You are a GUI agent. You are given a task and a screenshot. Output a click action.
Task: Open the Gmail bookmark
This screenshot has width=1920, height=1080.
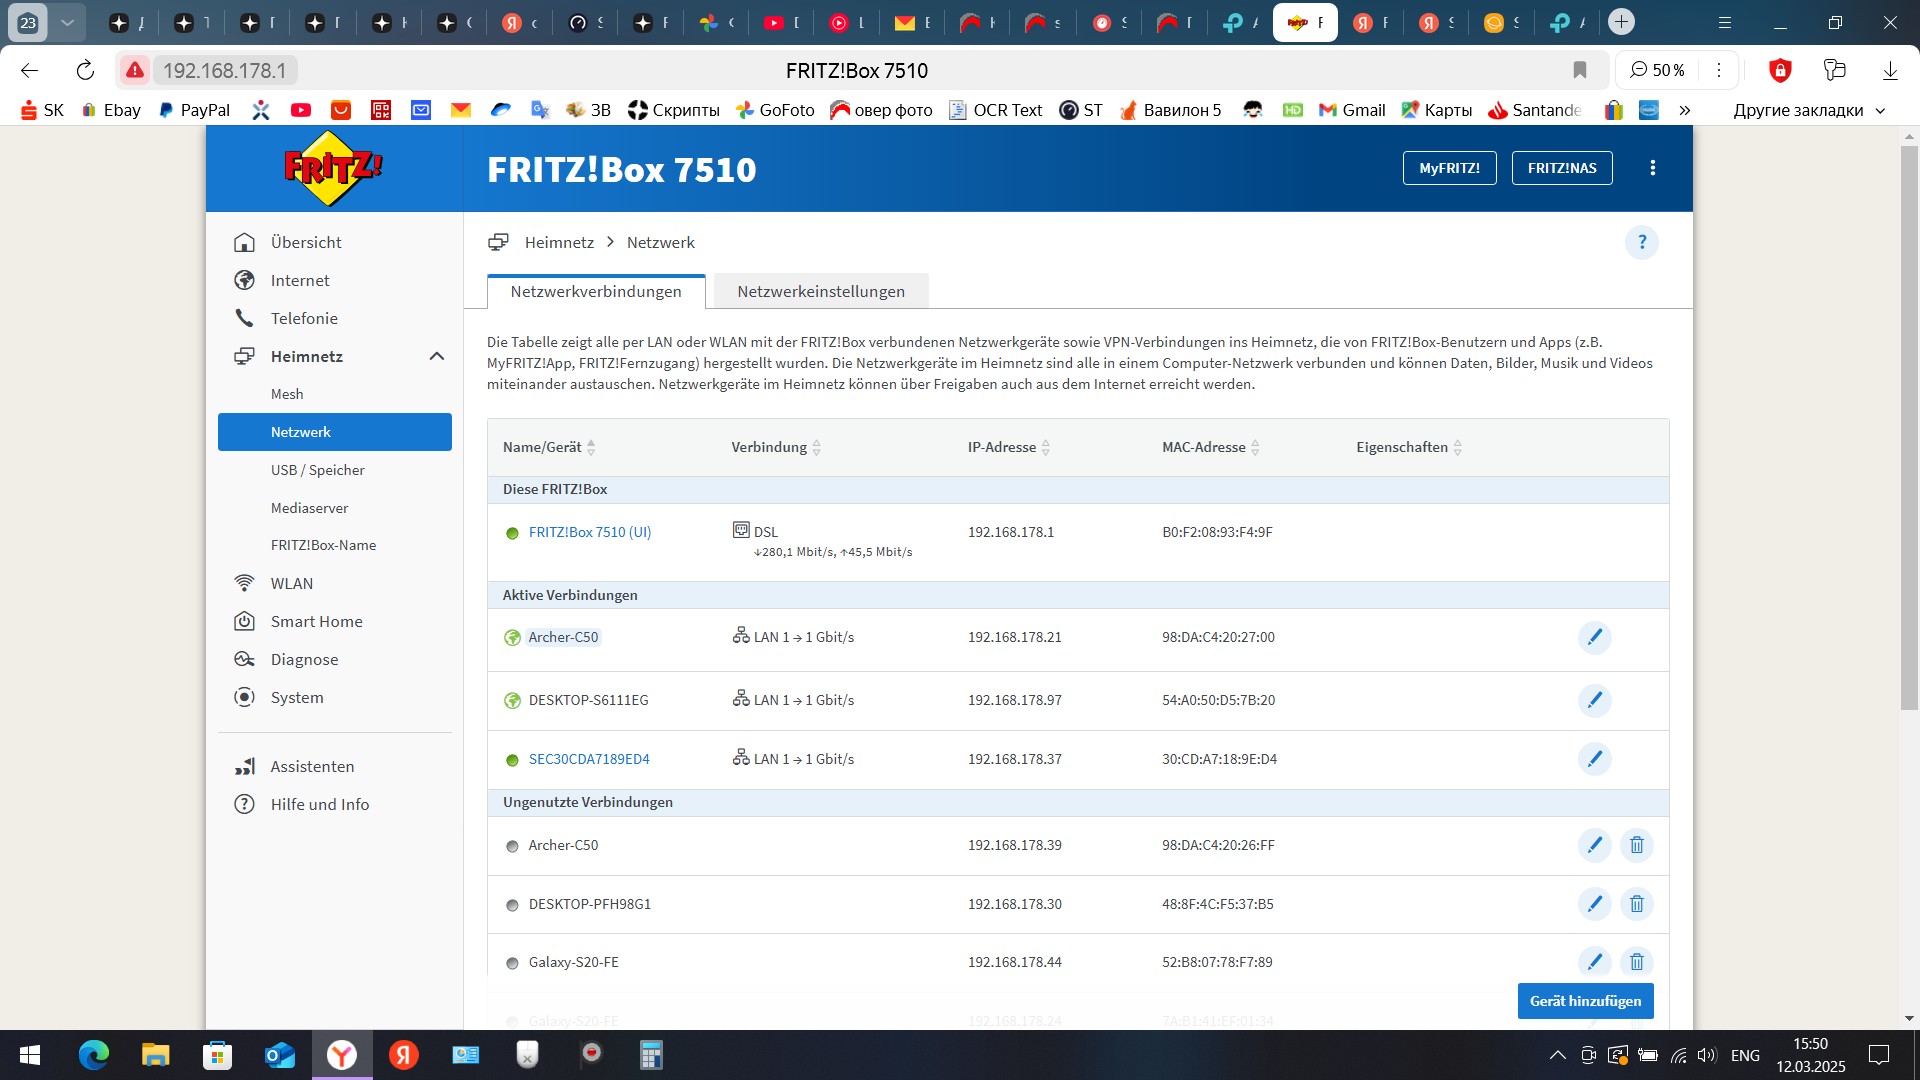point(1352,110)
